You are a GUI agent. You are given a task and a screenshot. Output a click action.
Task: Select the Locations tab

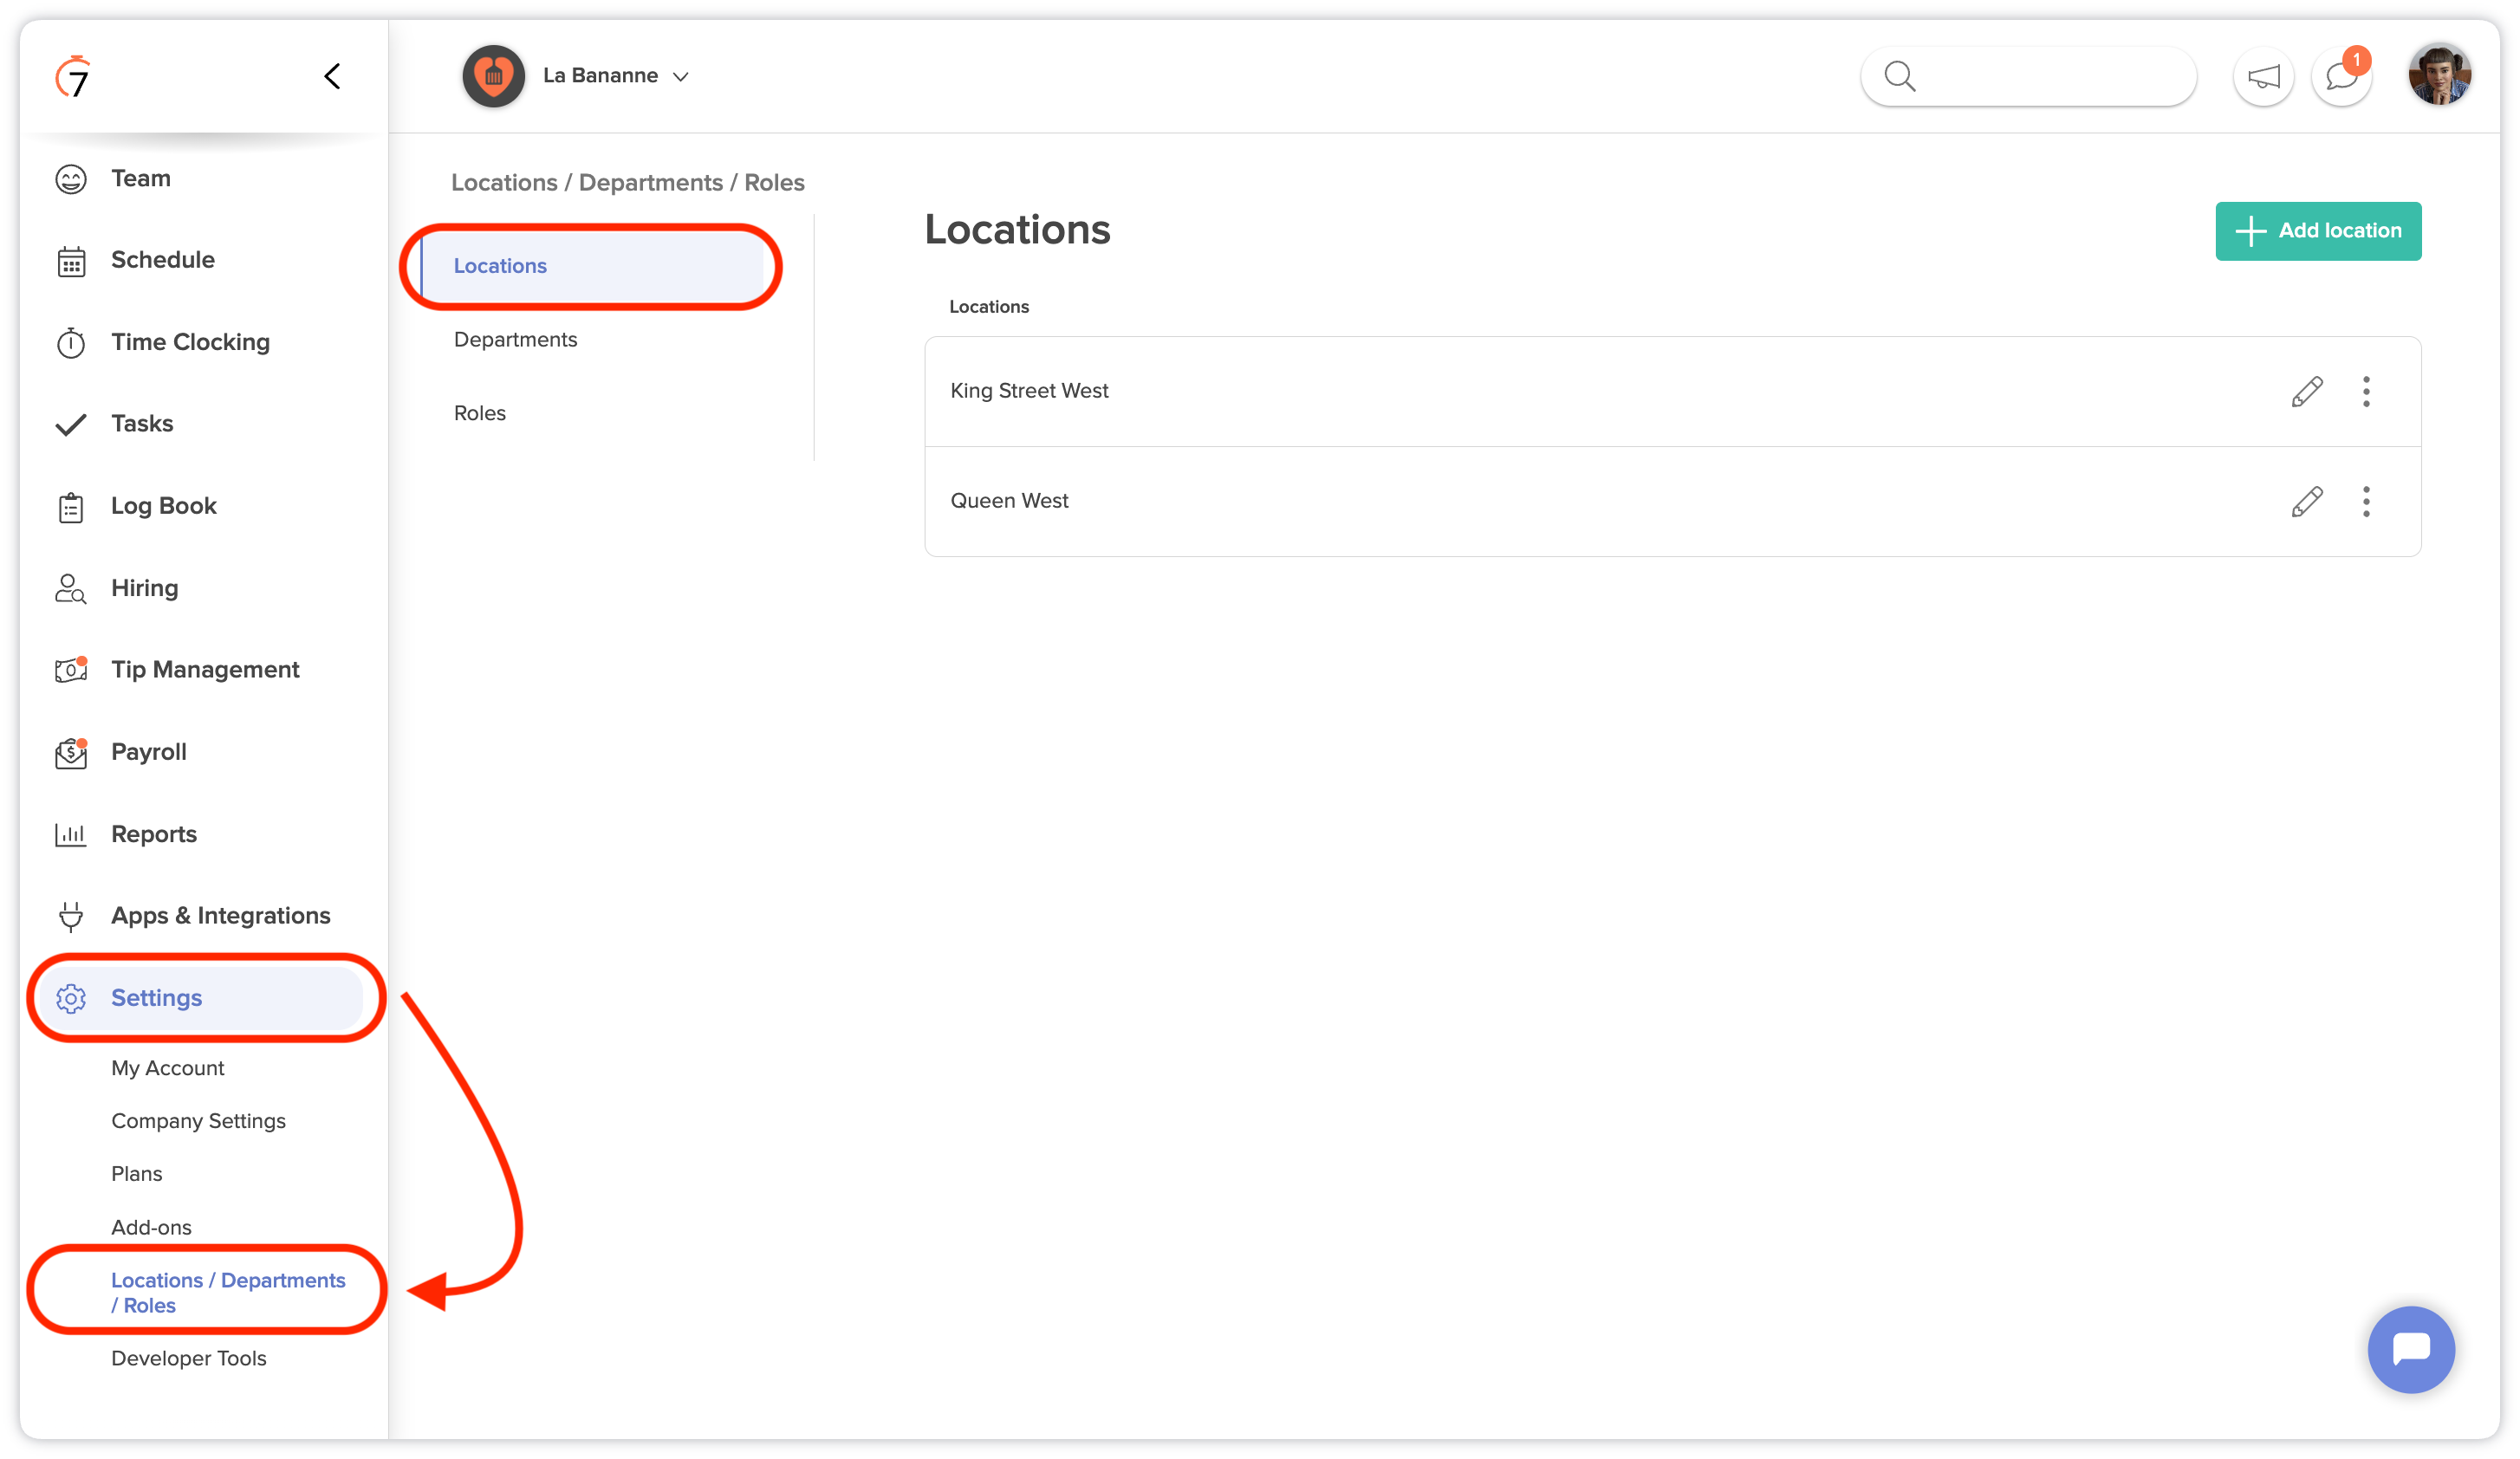point(592,266)
